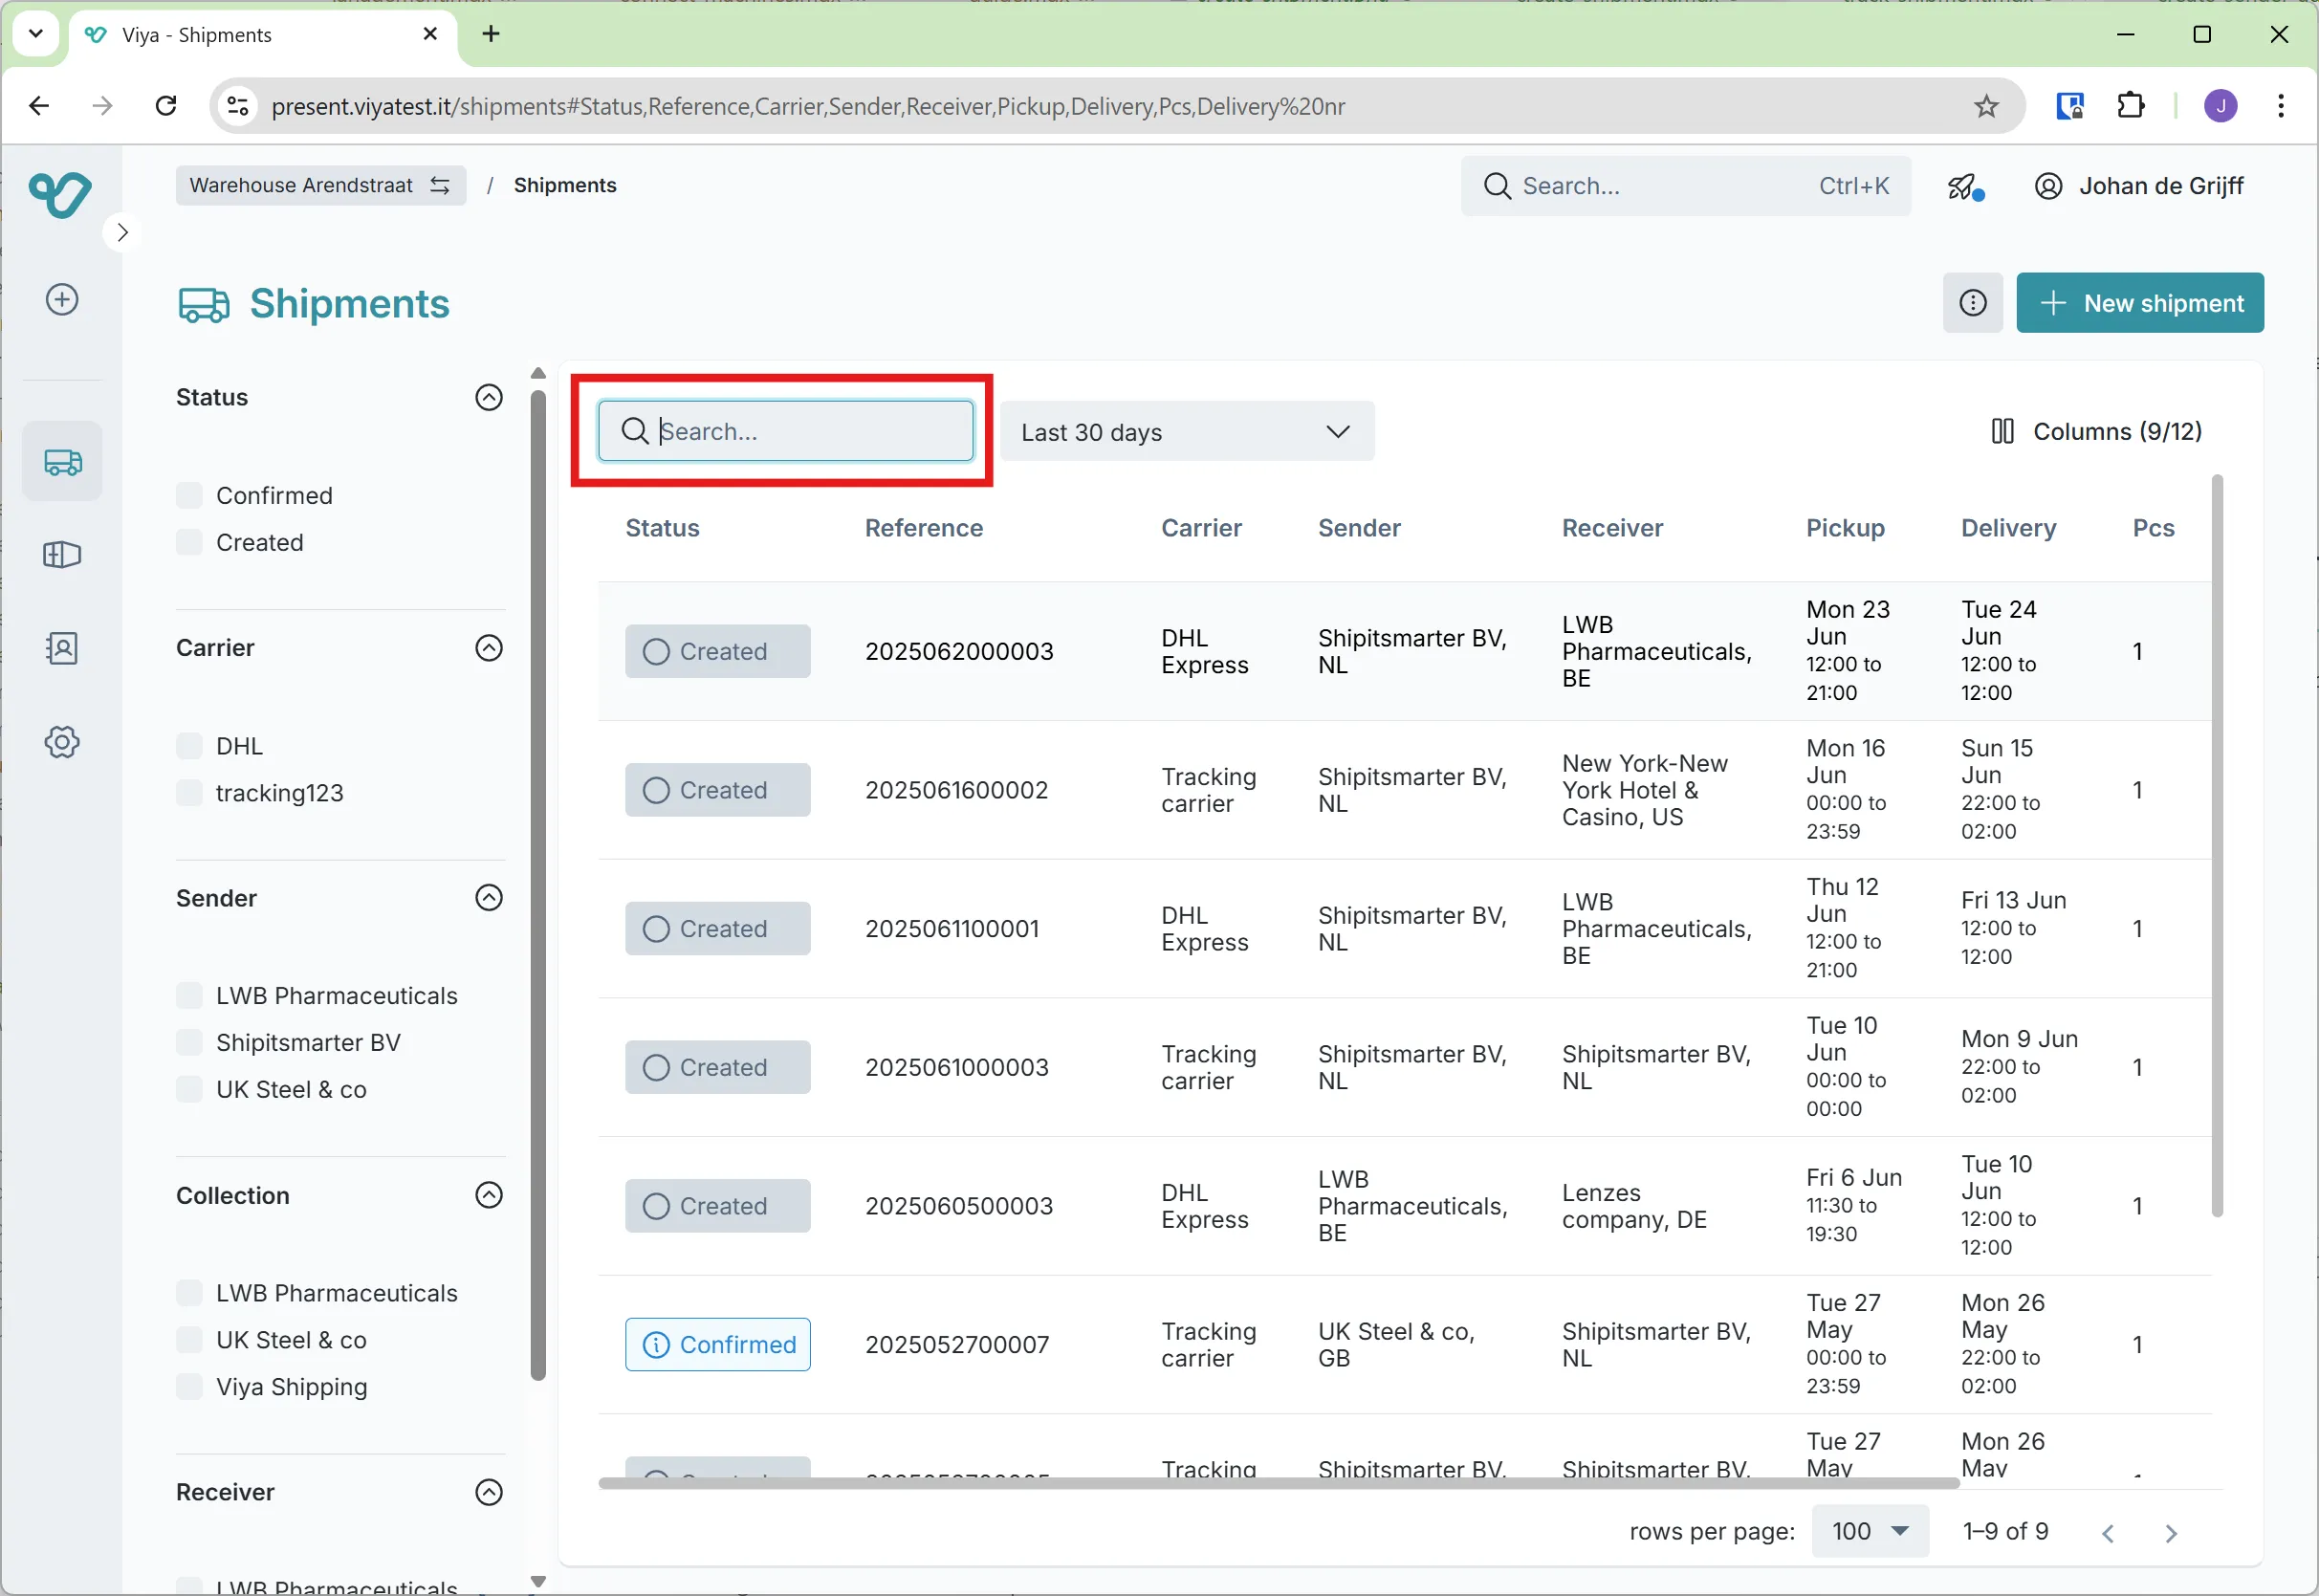Click the info circle button
This screenshot has height=1596, width=2319.
point(1972,303)
